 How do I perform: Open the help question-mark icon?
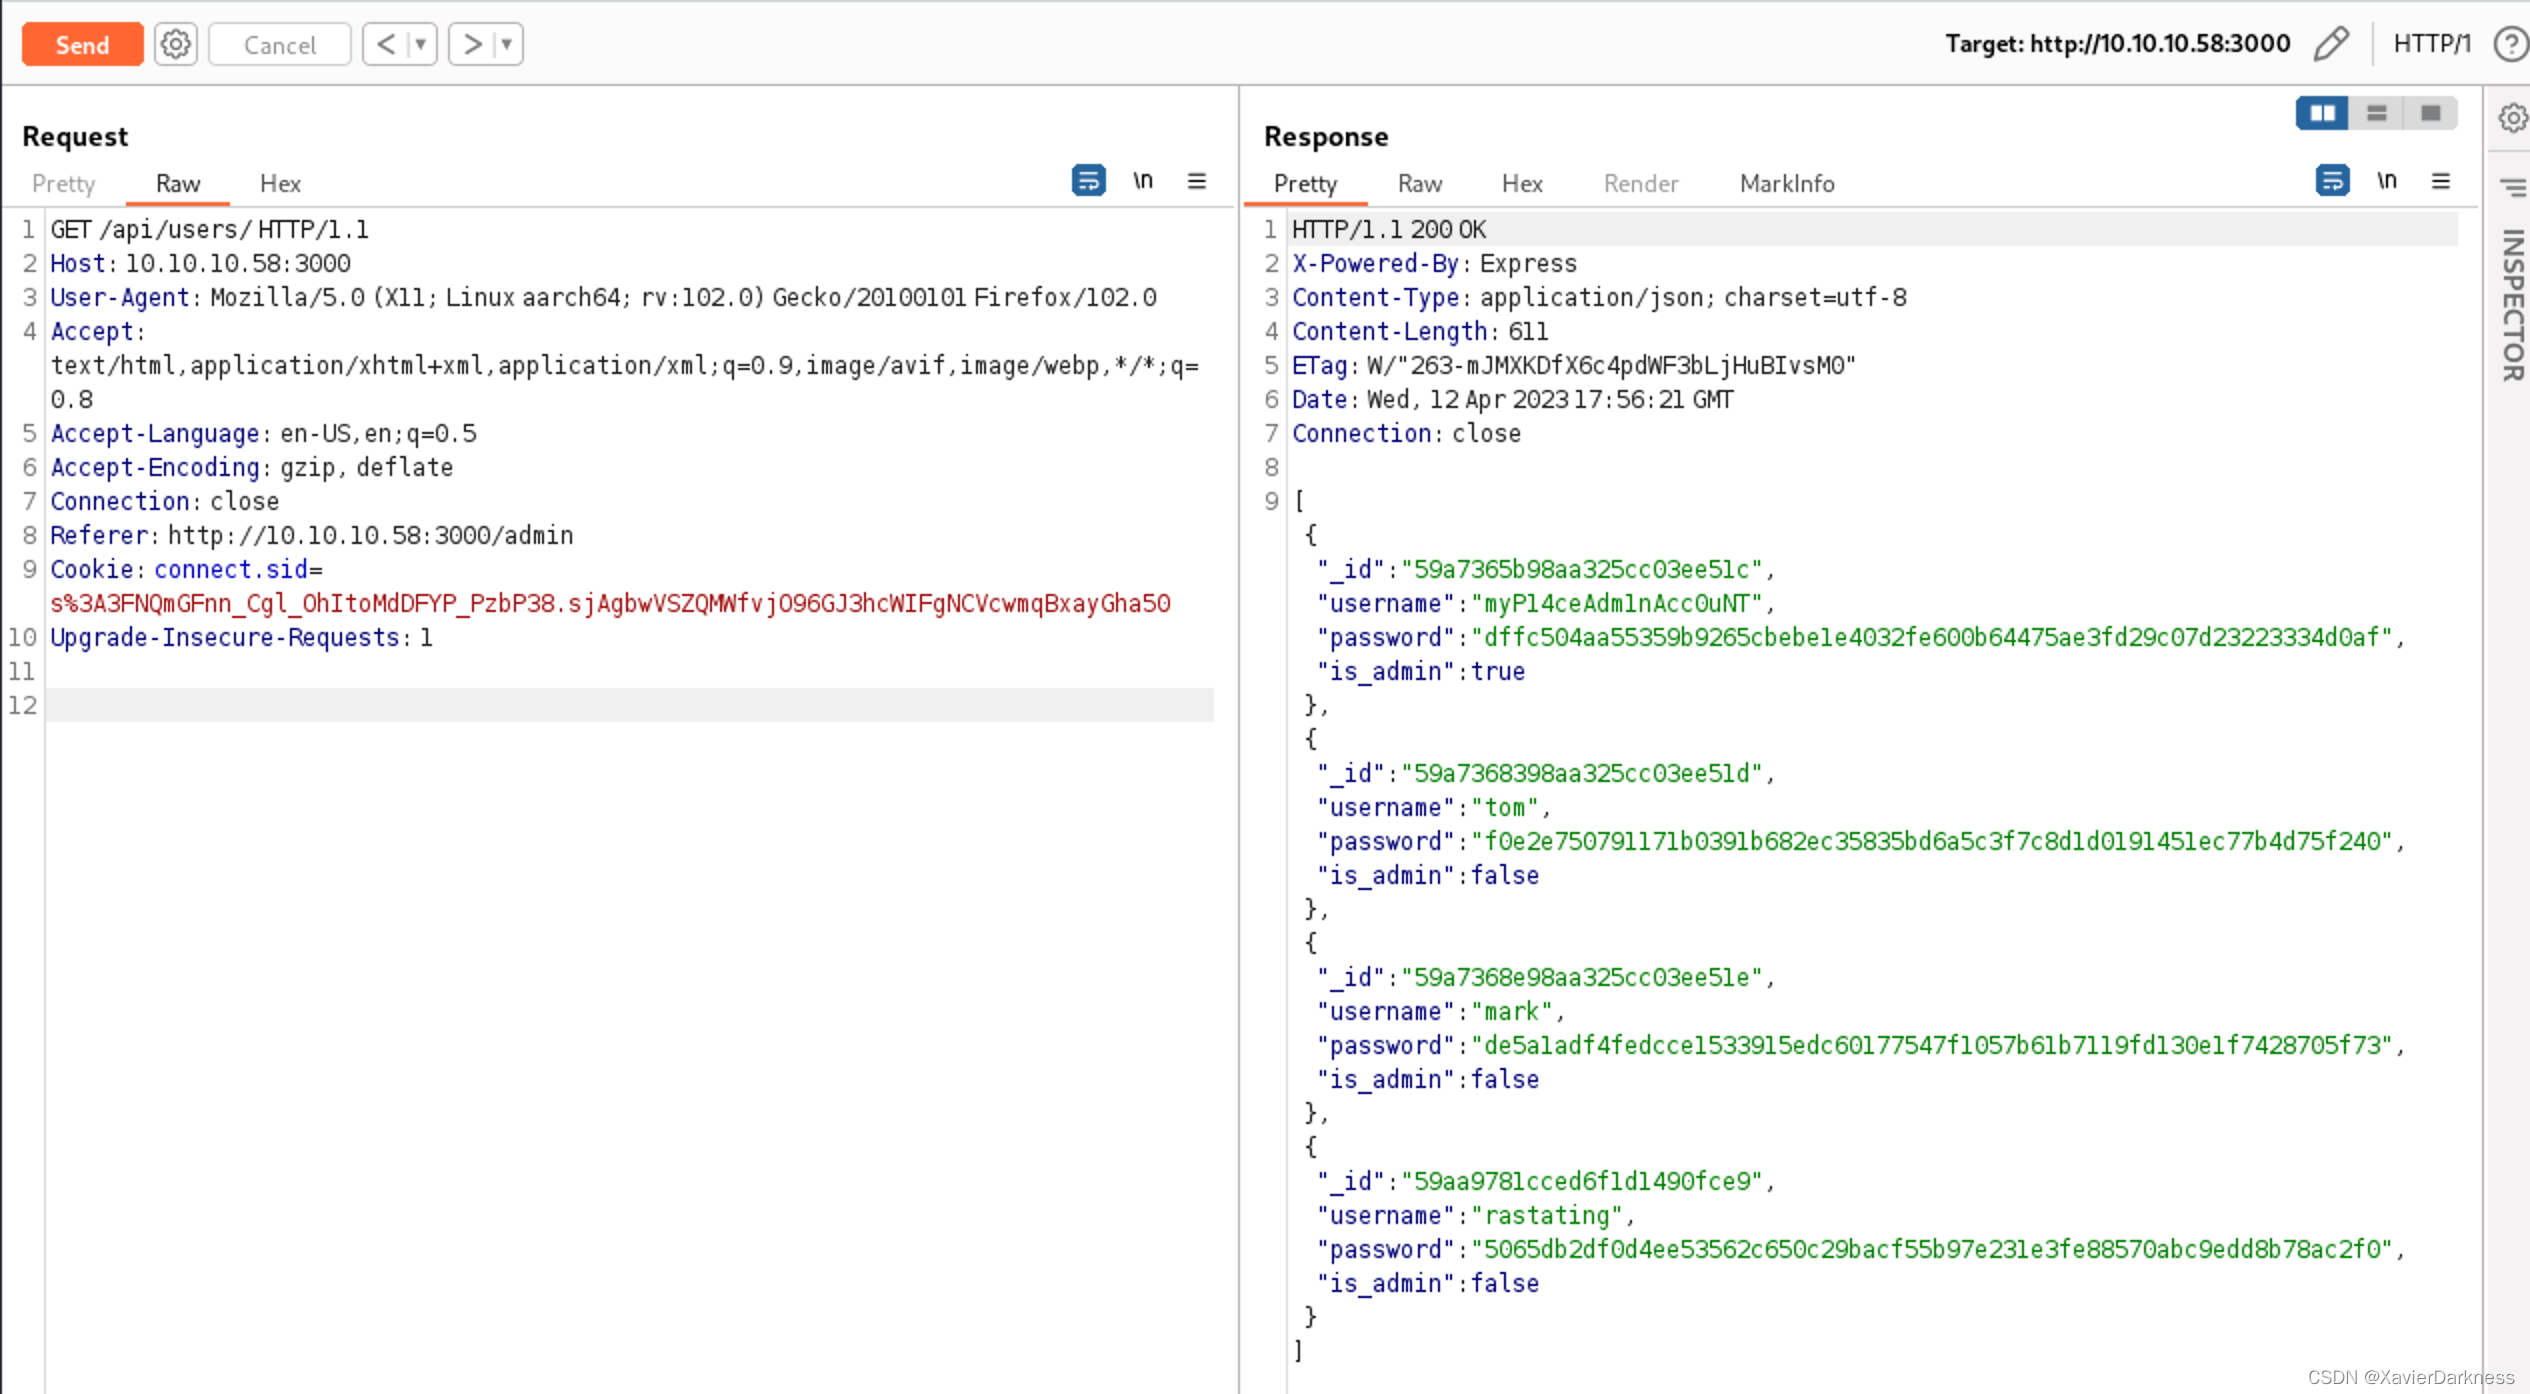pos(2511,44)
